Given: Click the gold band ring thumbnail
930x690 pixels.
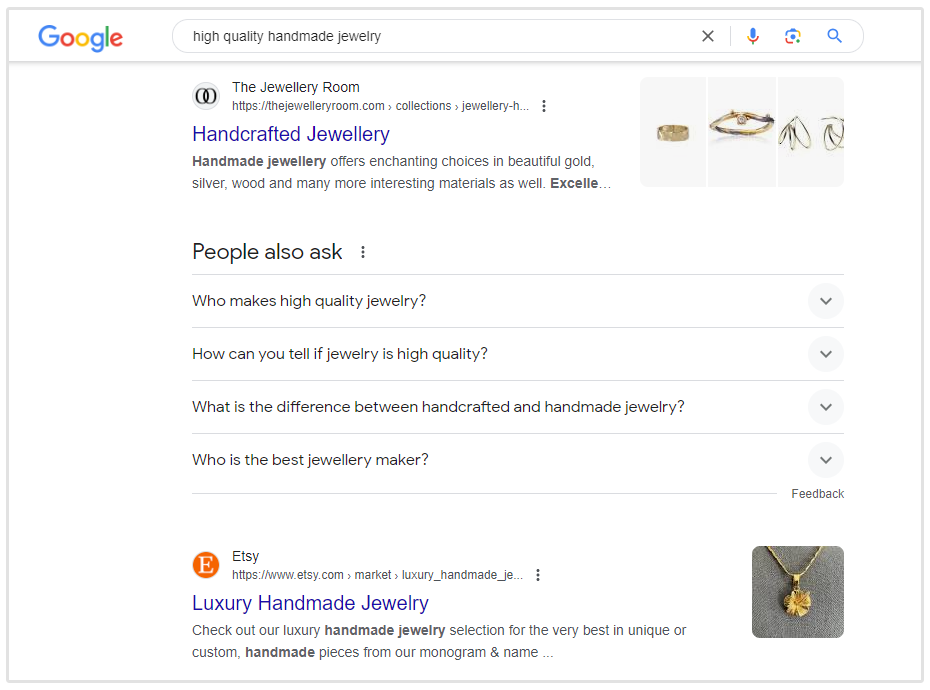Looking at the screenshot, I should [673, 132].
